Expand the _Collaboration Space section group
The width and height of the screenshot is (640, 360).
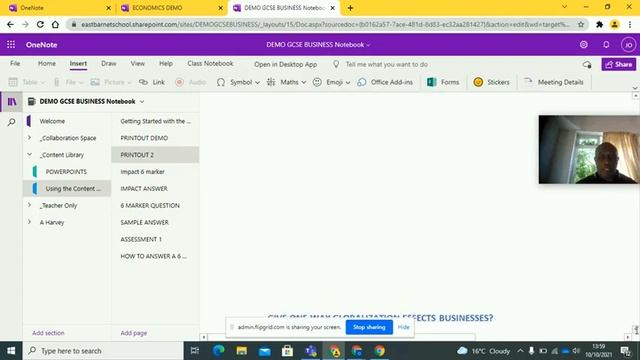(x=29, y=138)
